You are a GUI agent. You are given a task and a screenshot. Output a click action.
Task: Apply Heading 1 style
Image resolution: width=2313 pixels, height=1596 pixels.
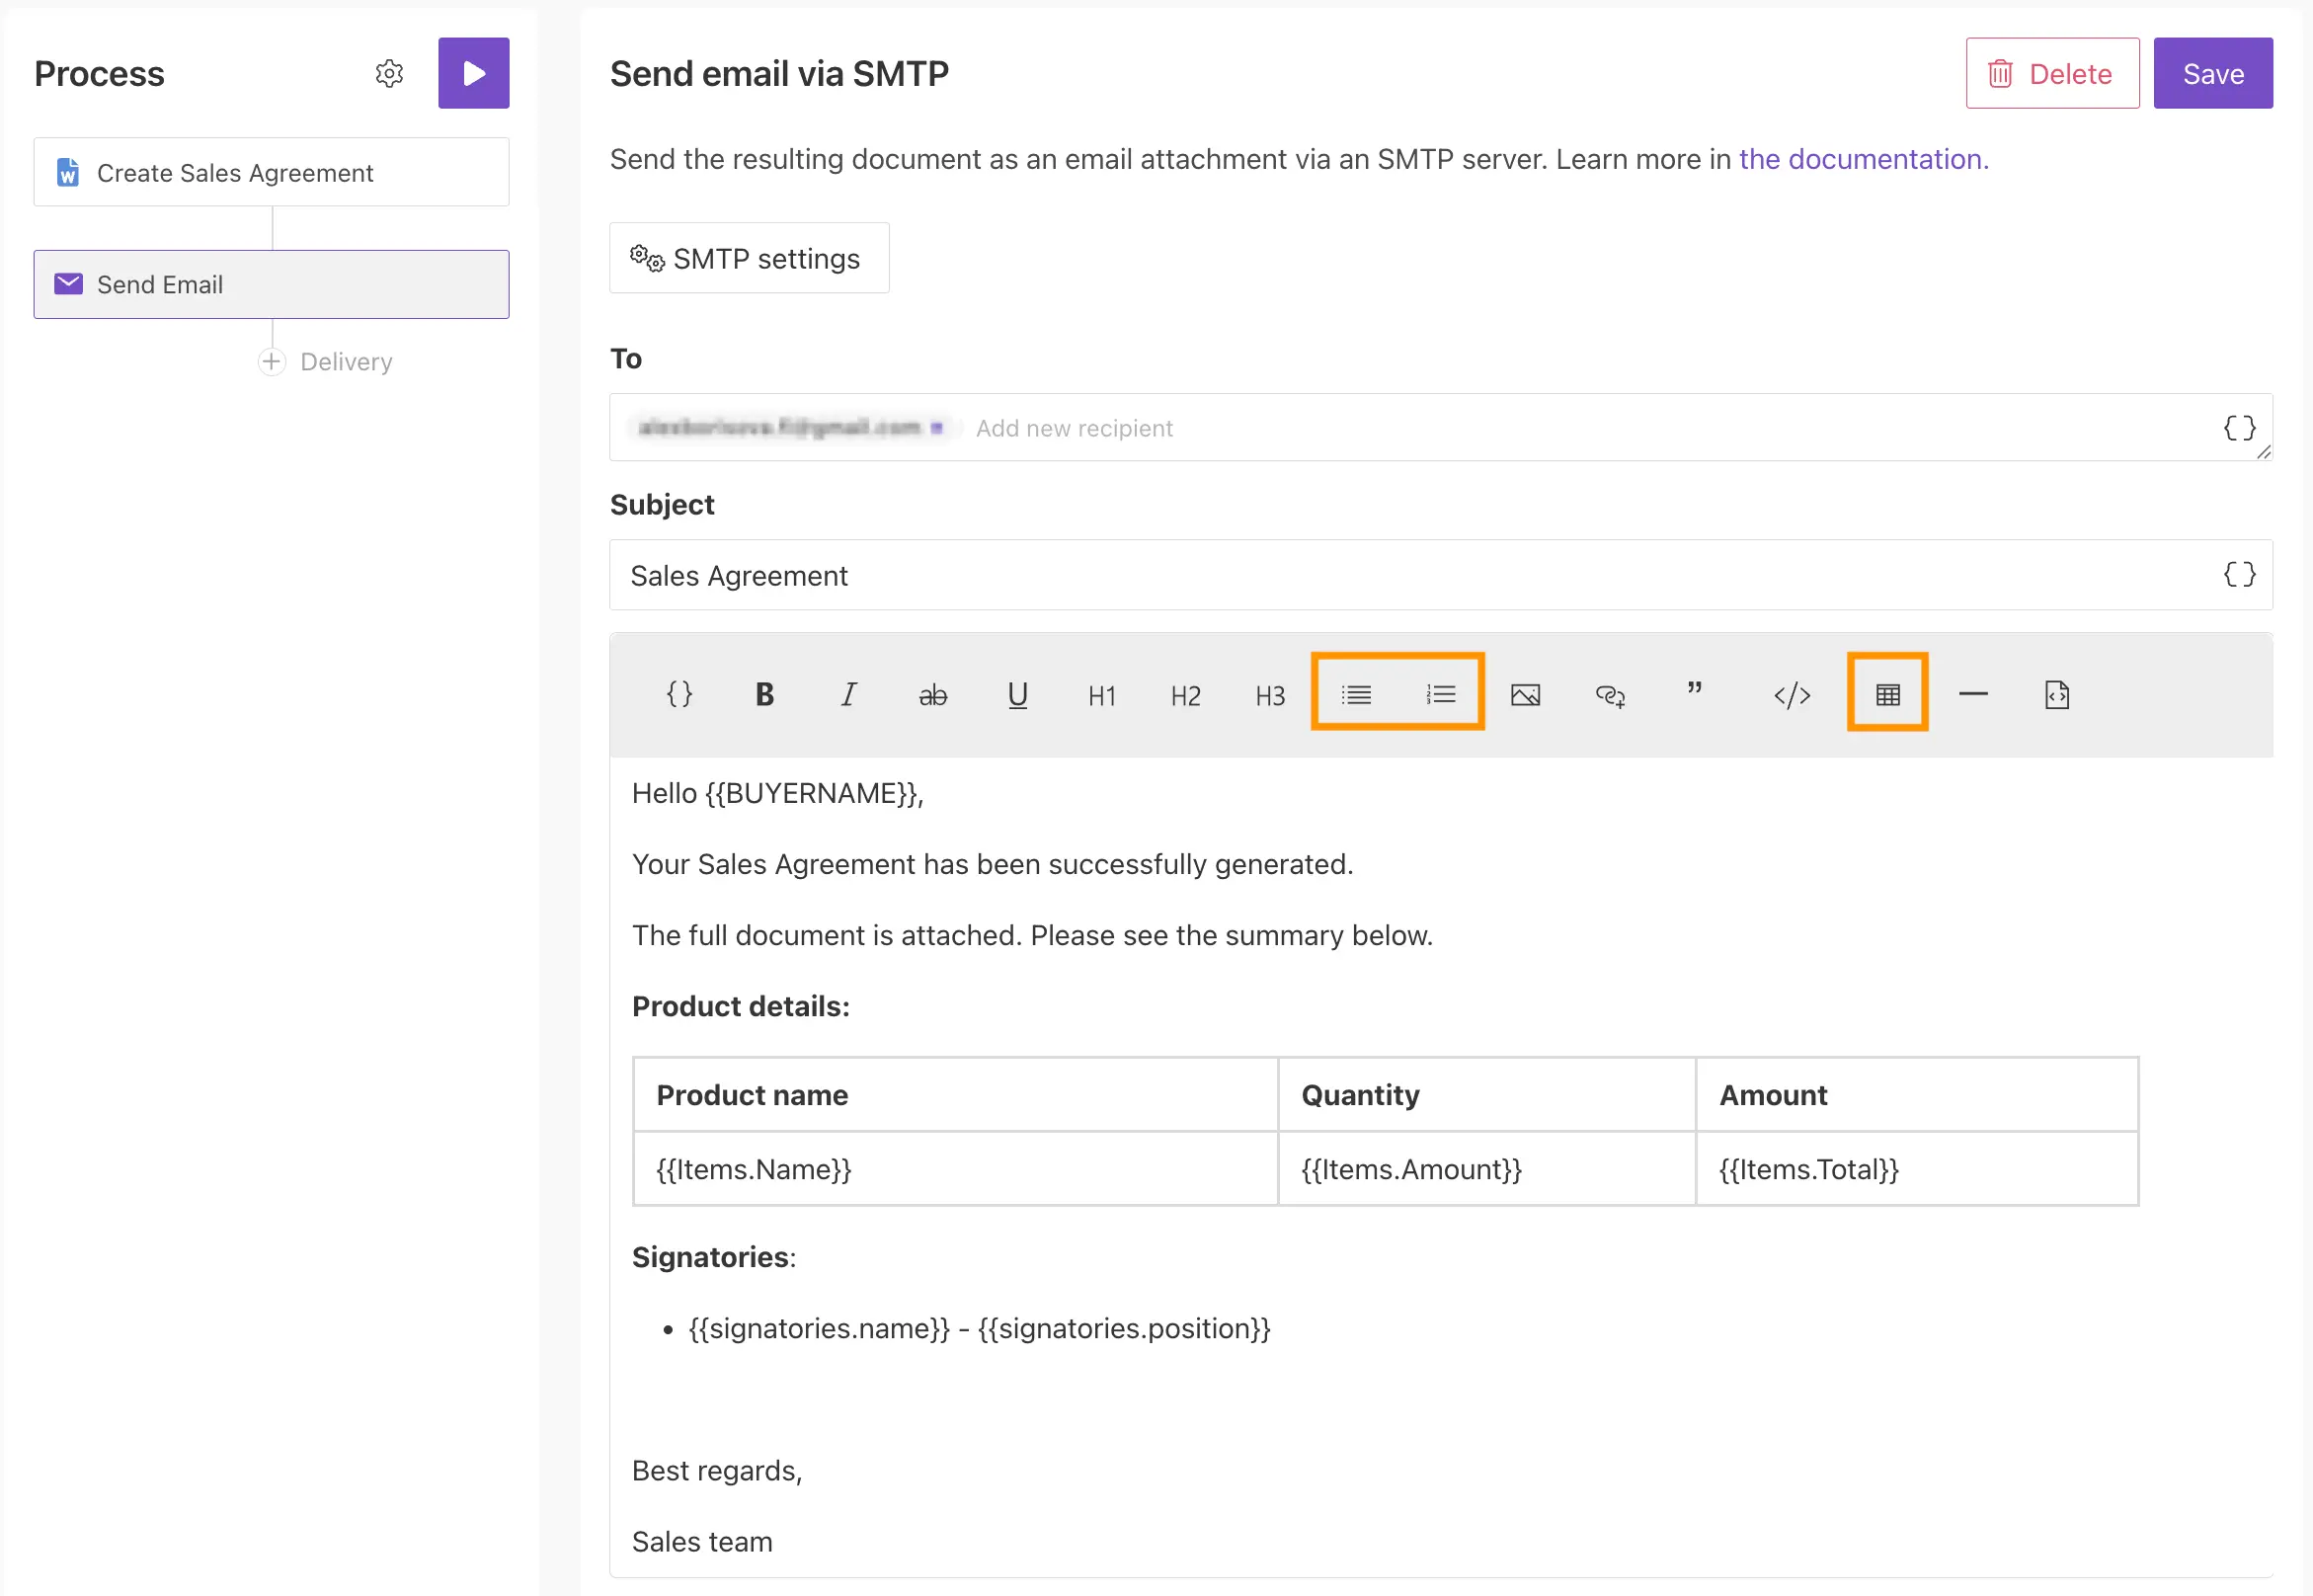[x=1101, y=695]
